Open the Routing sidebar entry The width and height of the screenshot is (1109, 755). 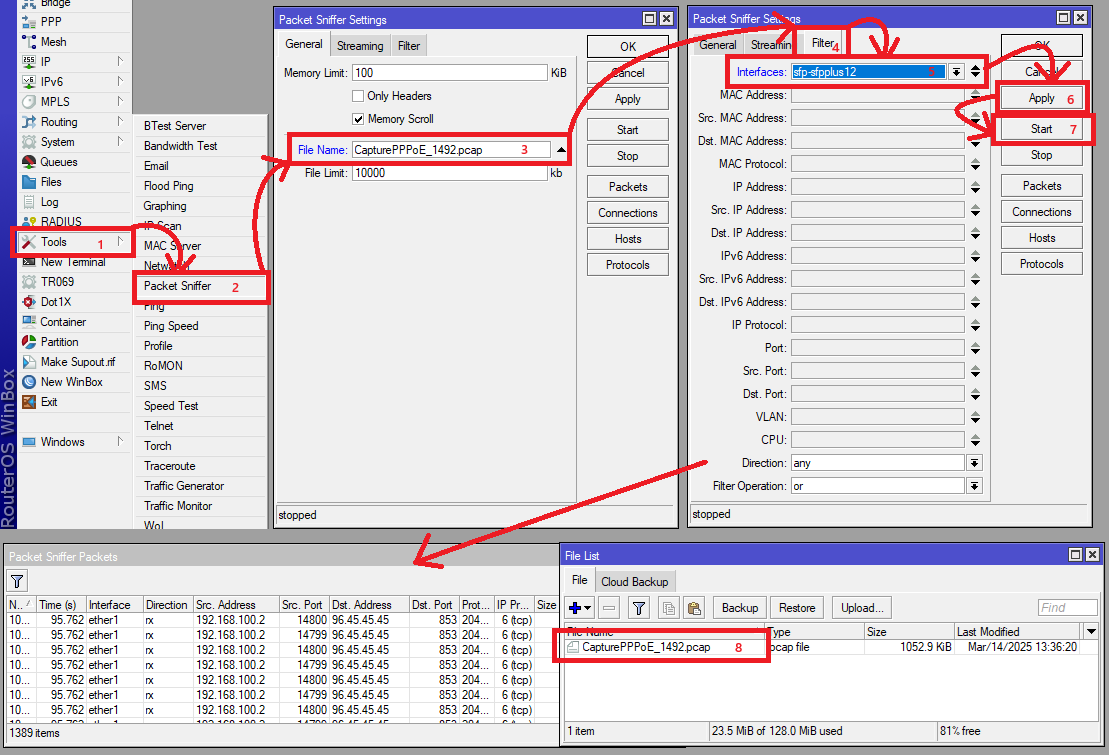[x=59, y=122]
